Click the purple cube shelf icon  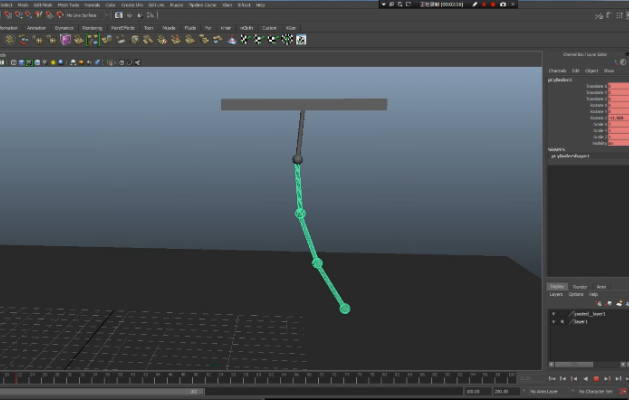(65, 39)
